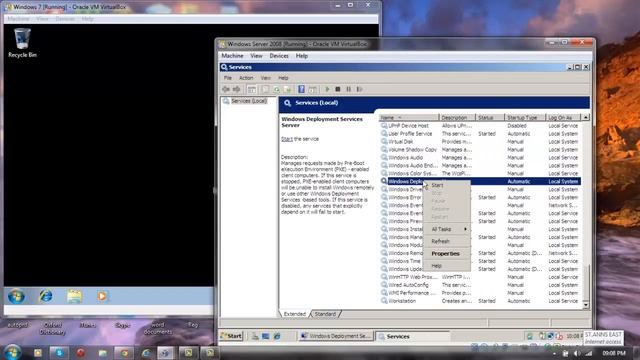Click the Windows 7 VM Start orb
The image size is (640, 360).
coord(16,296)
